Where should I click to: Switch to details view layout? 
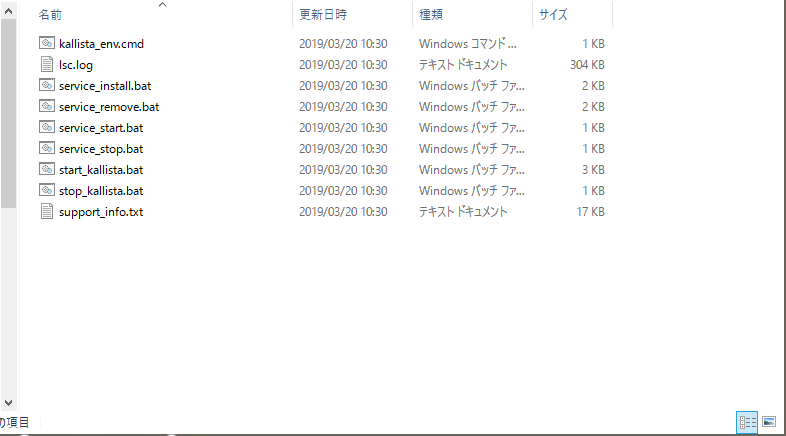point(747,422)
